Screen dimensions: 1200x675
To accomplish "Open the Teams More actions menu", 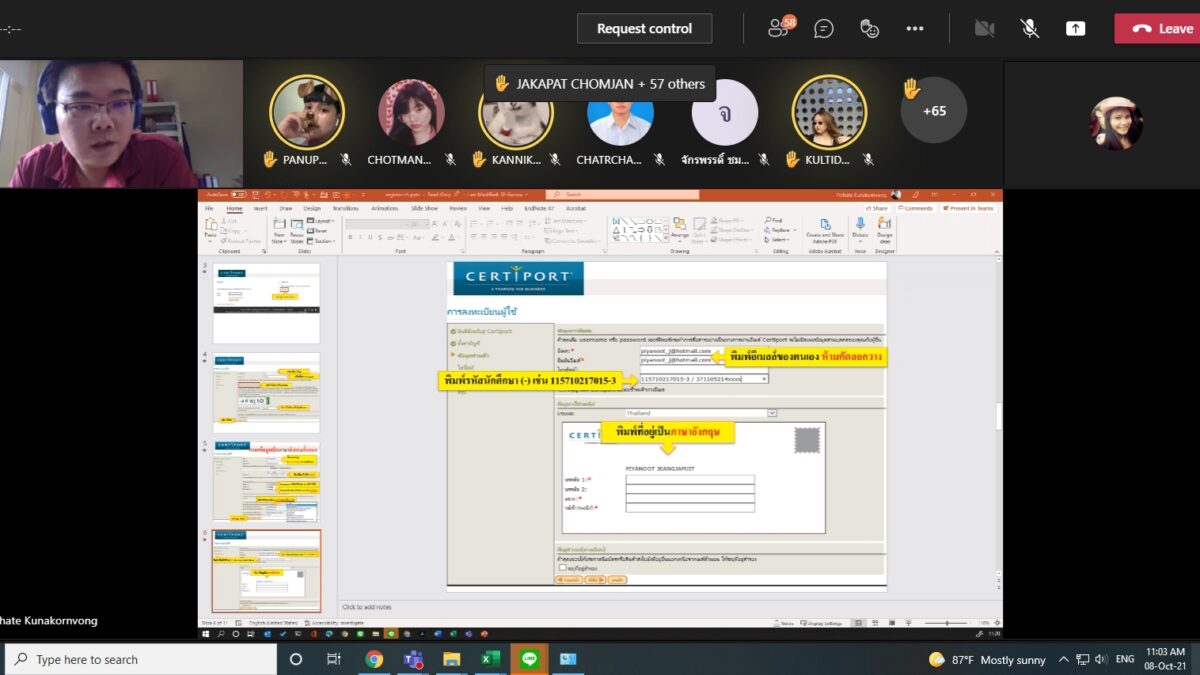I will (915, 29).
